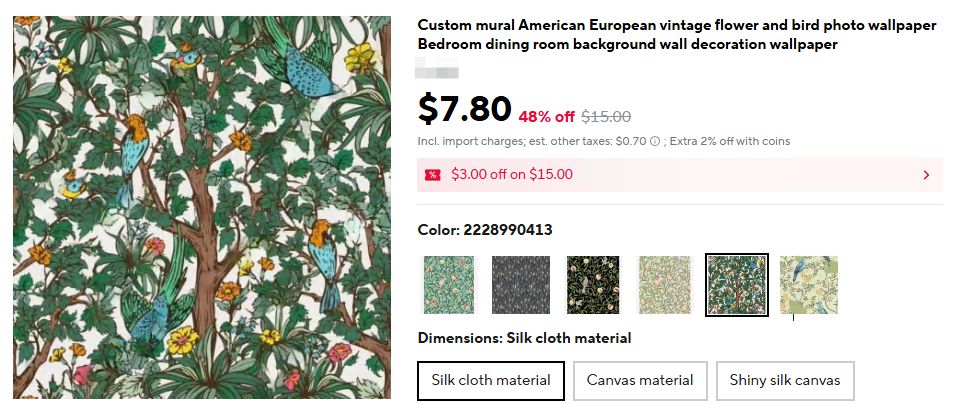Open the $3.00 off on $15.00 offer
The height and width of the screenshot is (404, 953).
(511, 174)
